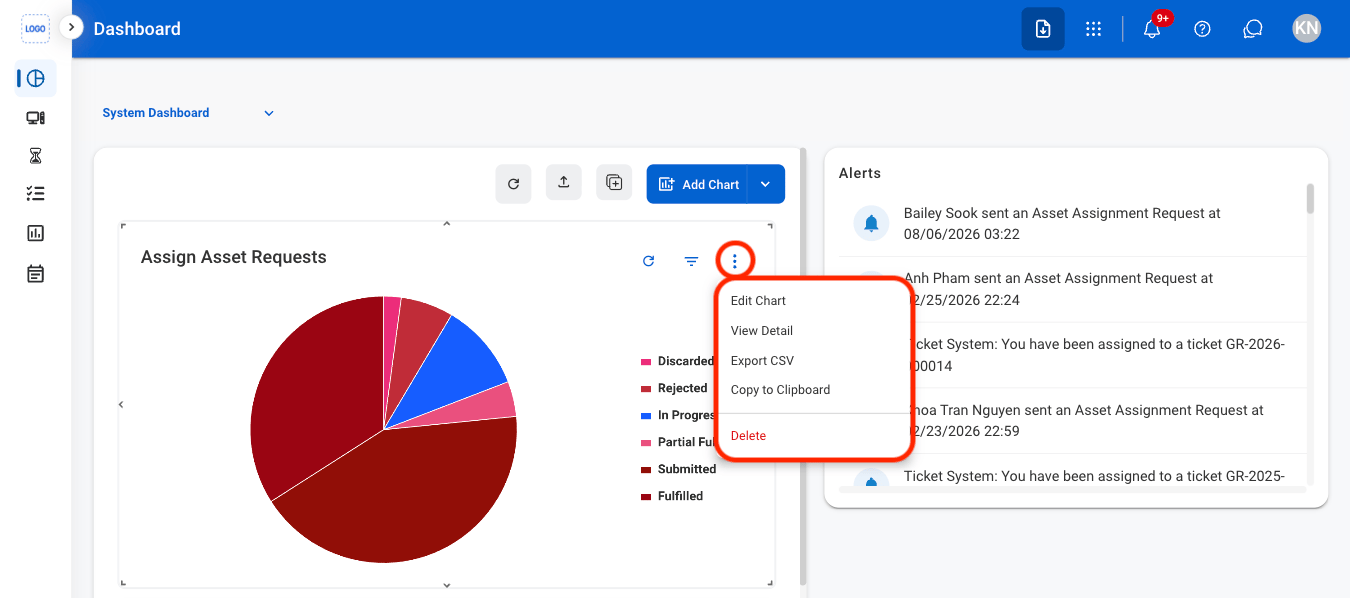Open the KN user avatar menu
1350x598 pixels.
(x=1306, y=29)
